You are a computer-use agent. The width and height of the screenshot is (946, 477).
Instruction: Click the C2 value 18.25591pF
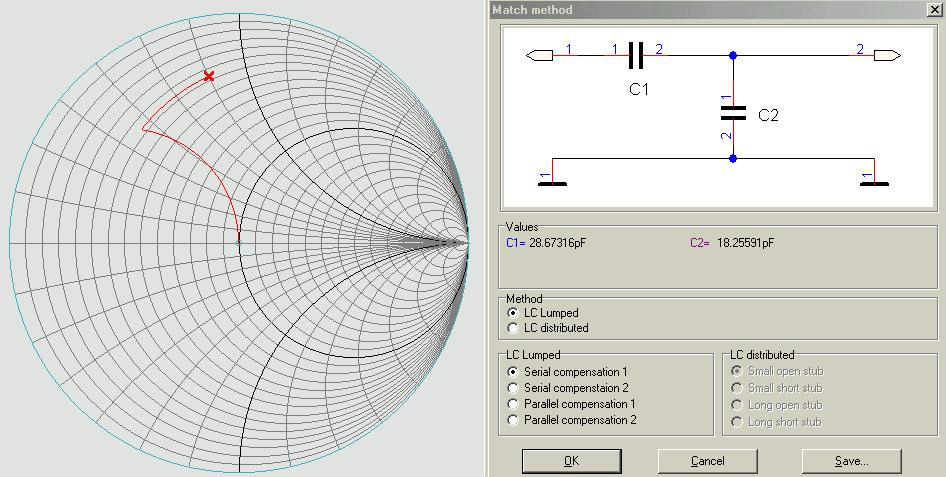[x=746, y=243]
